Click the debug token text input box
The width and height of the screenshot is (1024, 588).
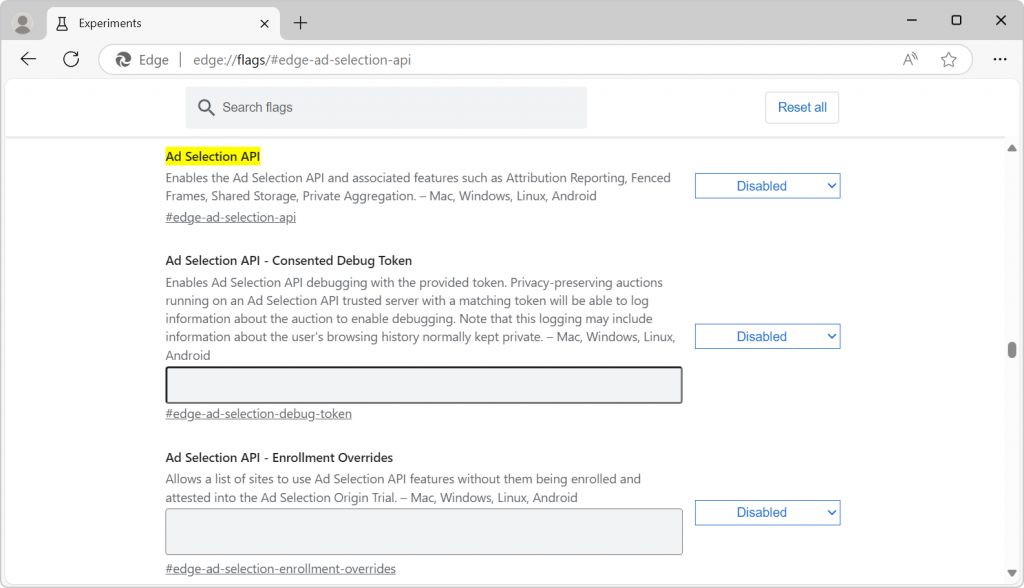[423, 385]
